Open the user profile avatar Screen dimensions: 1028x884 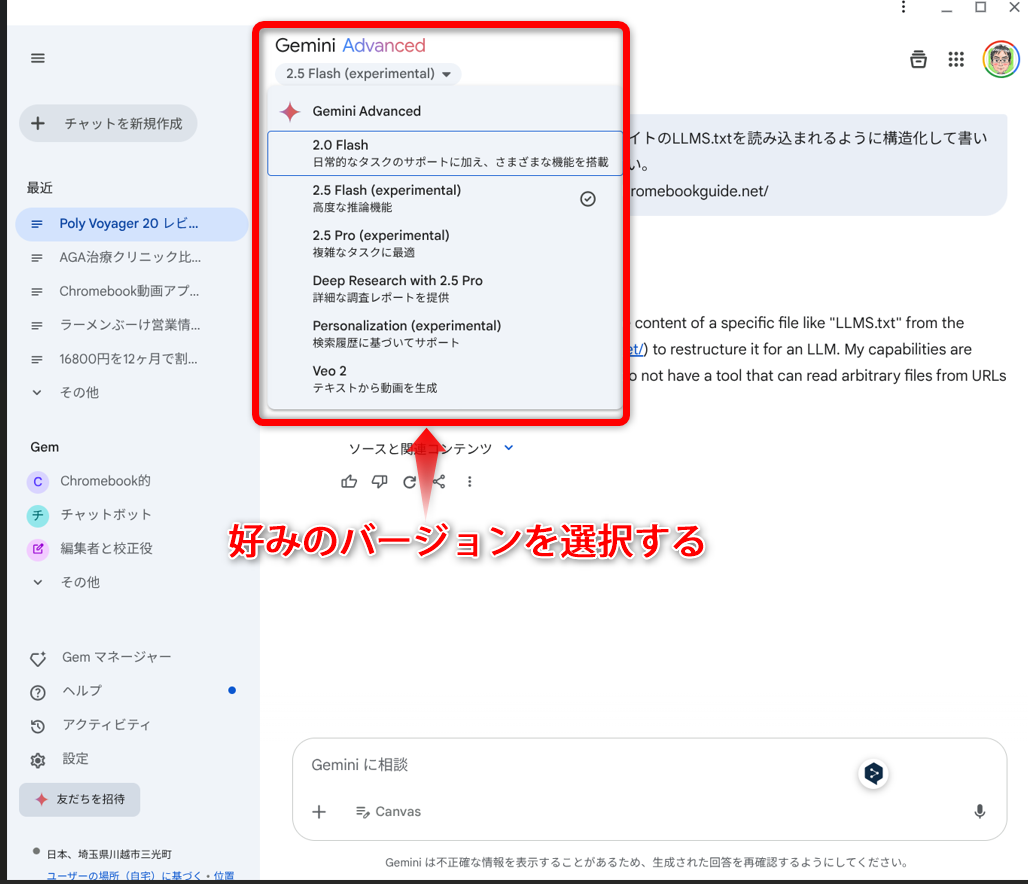tap(1000, 60)
